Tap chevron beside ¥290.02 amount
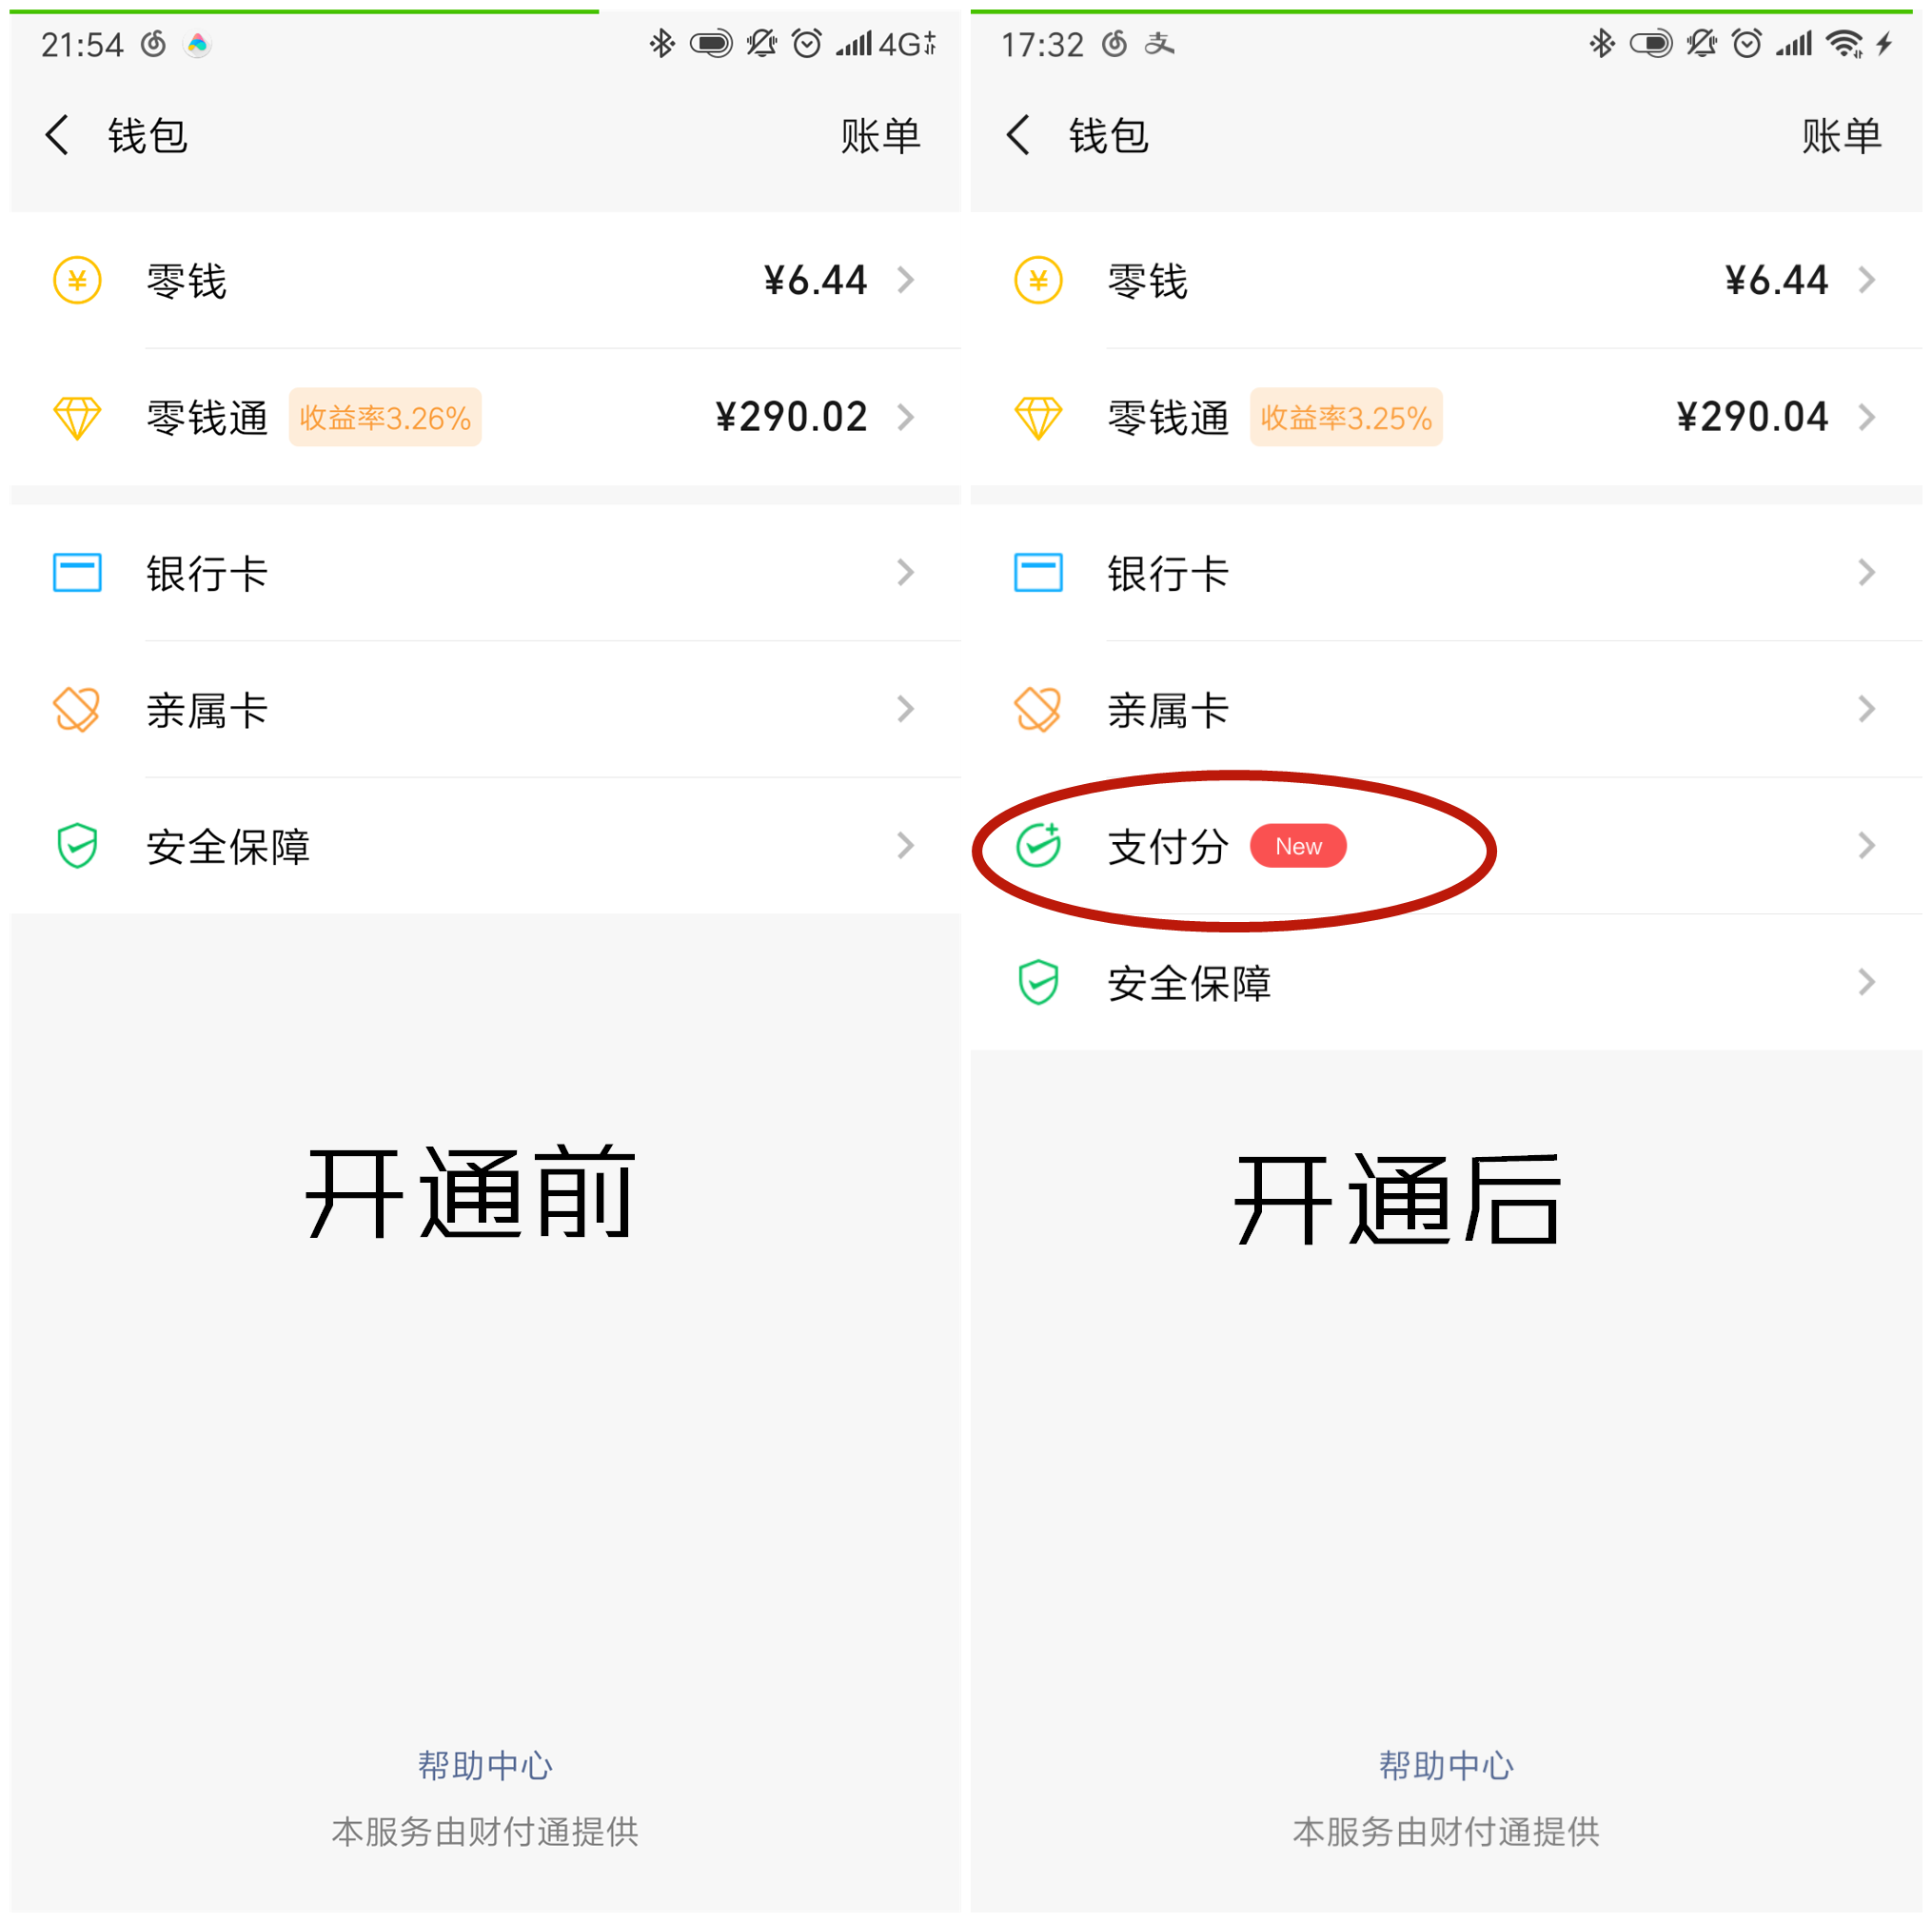This screenshot has width=1932, height=1922. (906, 417)
